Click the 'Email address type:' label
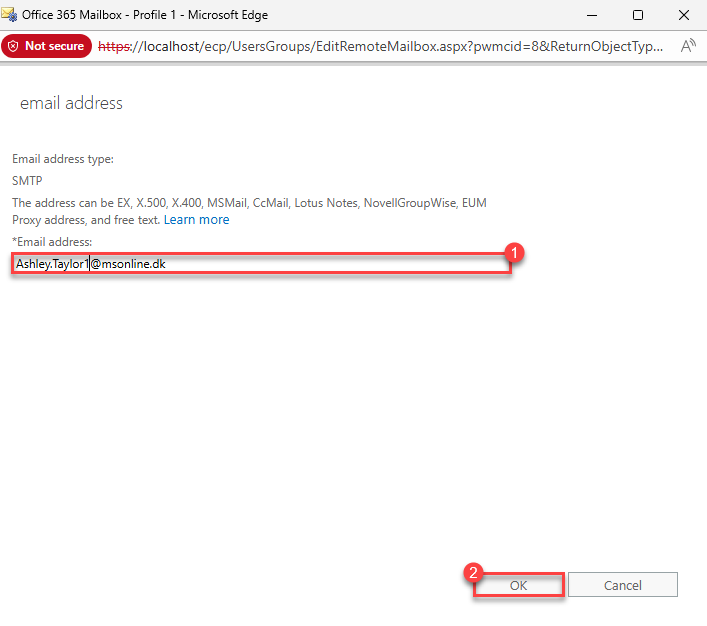 63,159
